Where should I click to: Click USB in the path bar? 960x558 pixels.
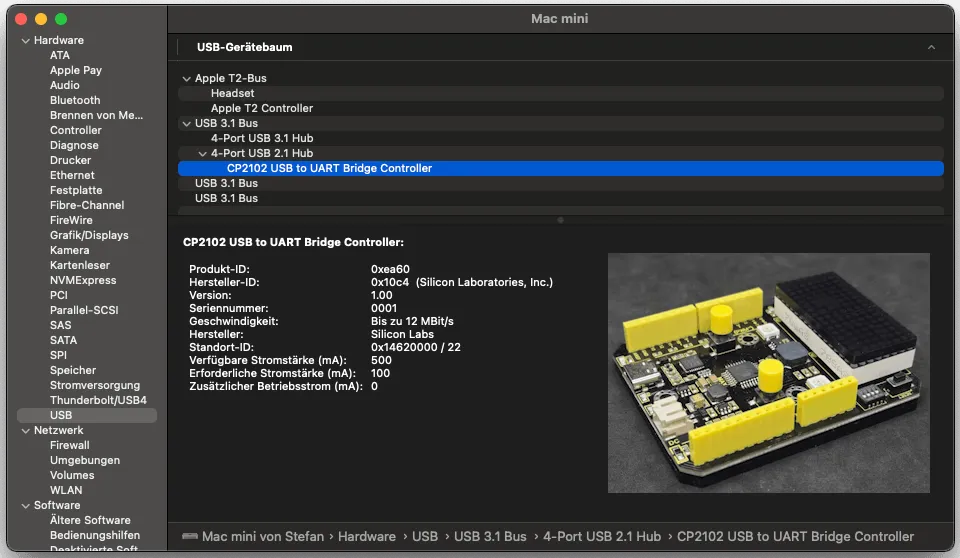pyautogui.click(x=425, y=537)
